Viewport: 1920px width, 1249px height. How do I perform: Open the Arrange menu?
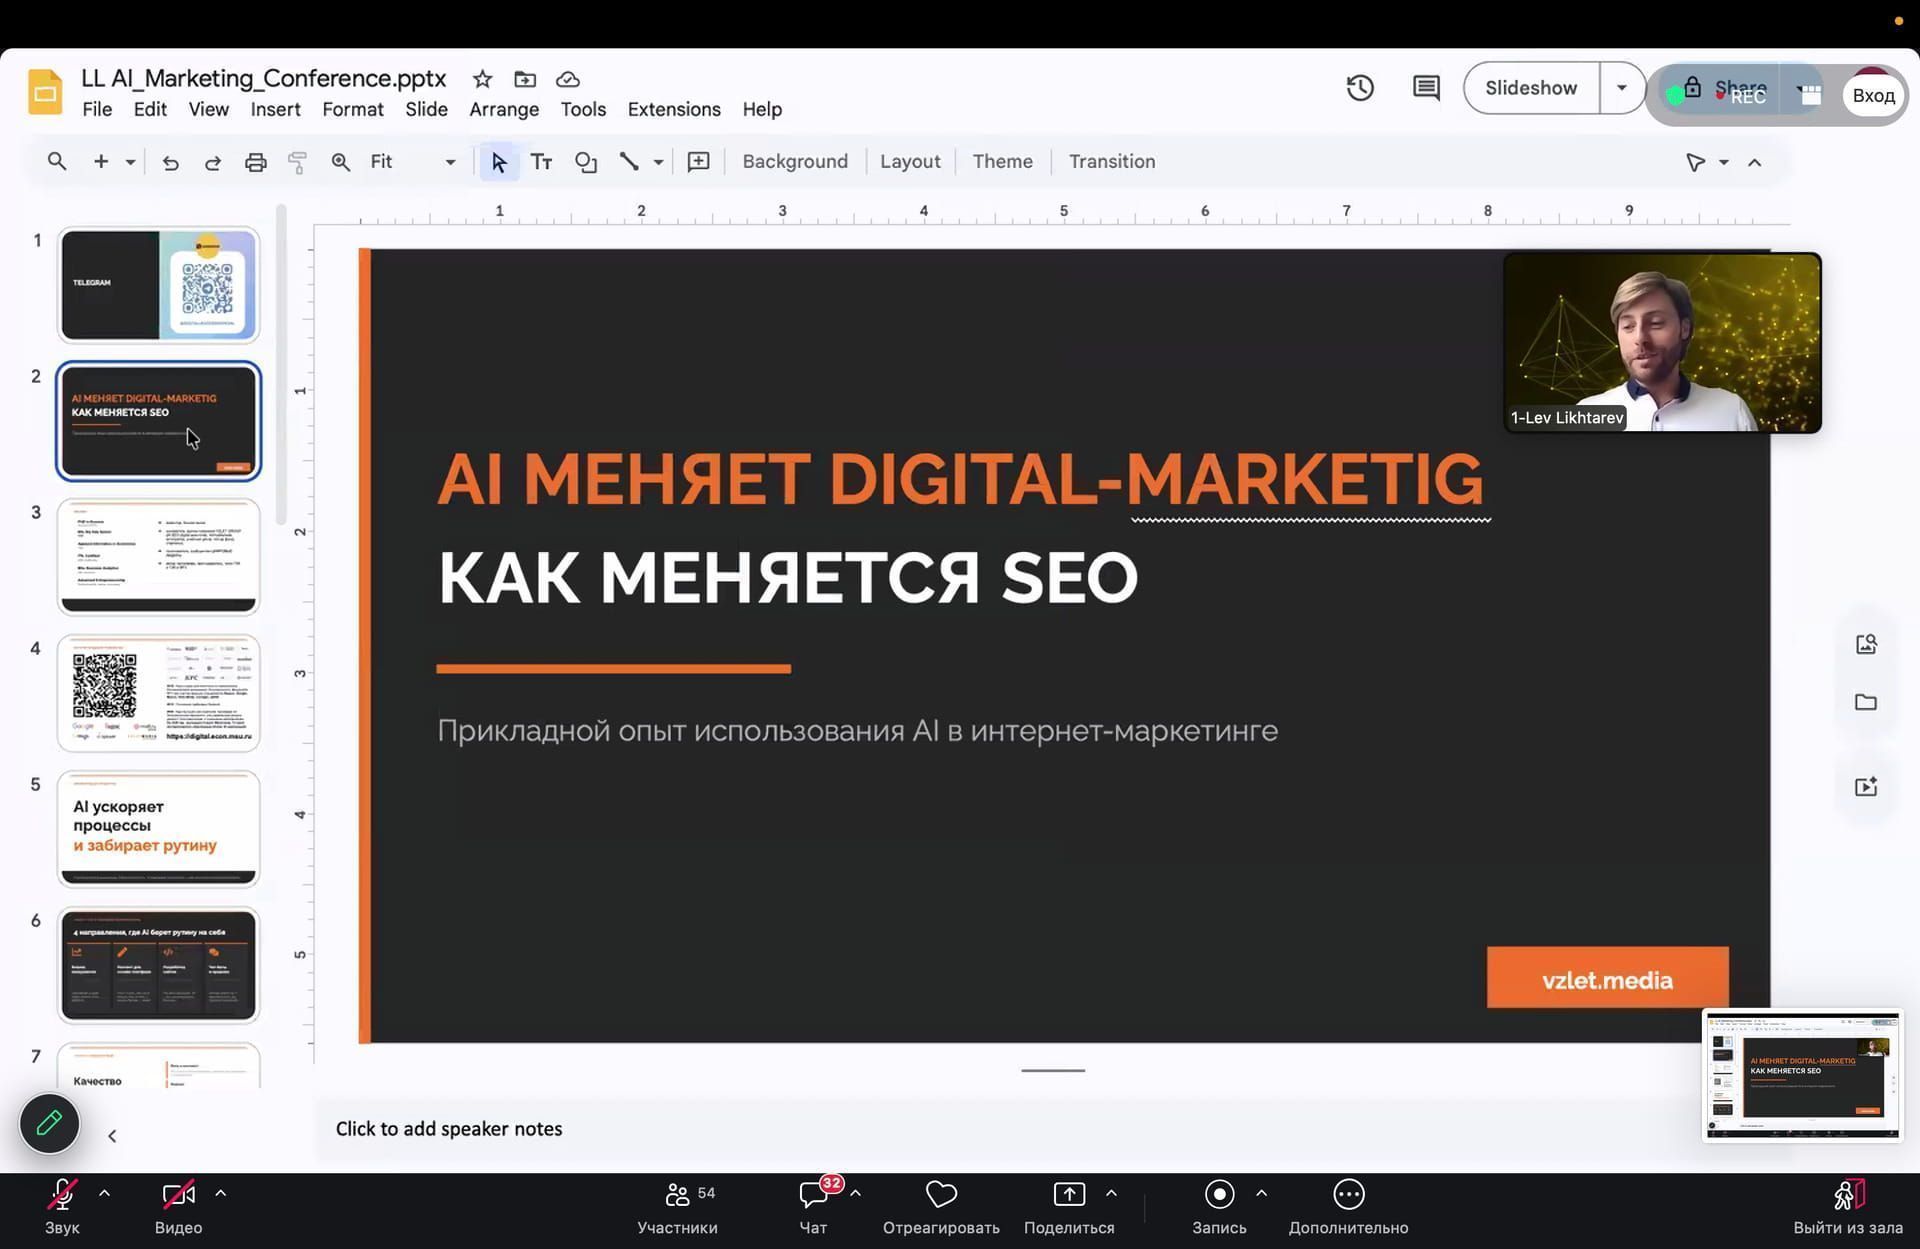click(x=504, y=109)
